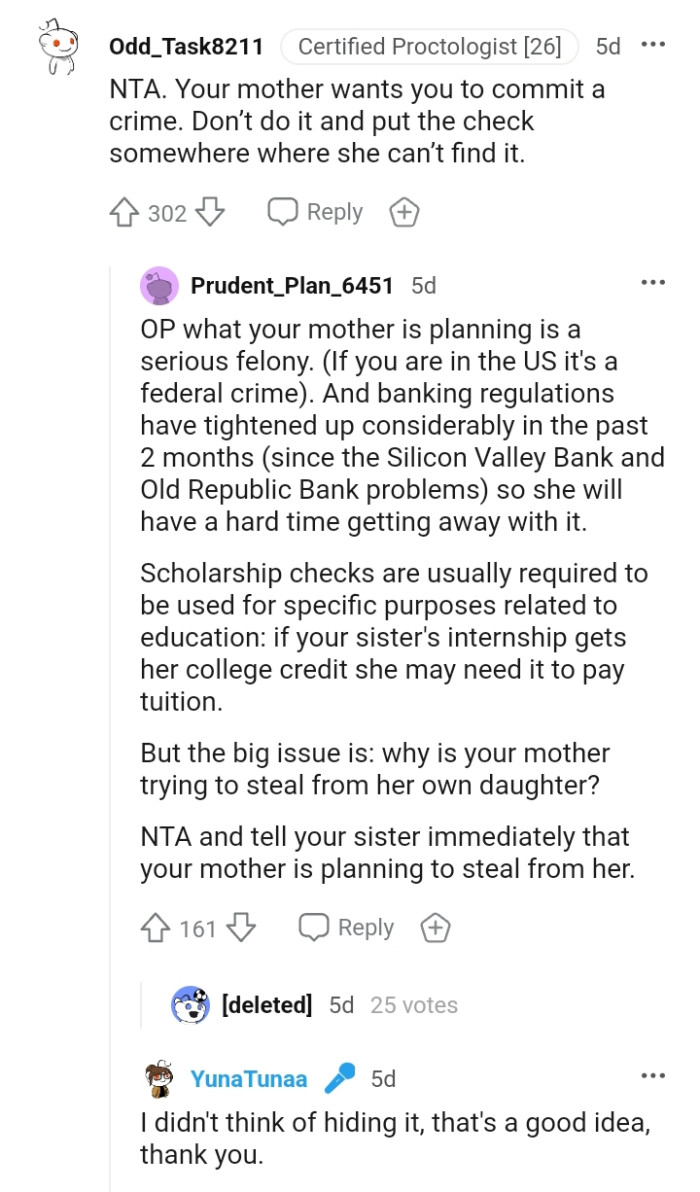Upvote Odd_Task8211's comment
Image resolution: width=700 pixels, height=1192 pixels.
click(x=123, y=211)
